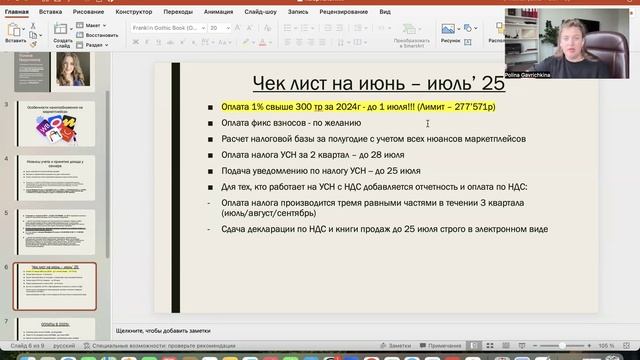Click the increase indent icon
Viewport: 640px width, 360px height.
coord(340,28)
